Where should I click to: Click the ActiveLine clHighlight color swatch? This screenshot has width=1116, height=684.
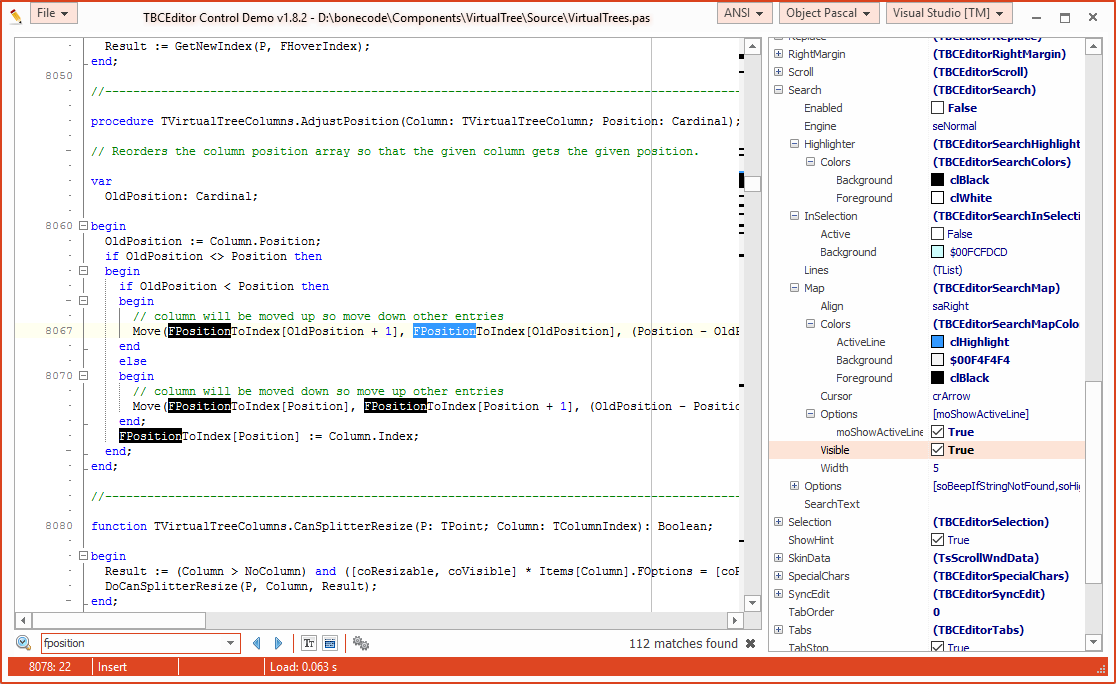tap(937, 342)
